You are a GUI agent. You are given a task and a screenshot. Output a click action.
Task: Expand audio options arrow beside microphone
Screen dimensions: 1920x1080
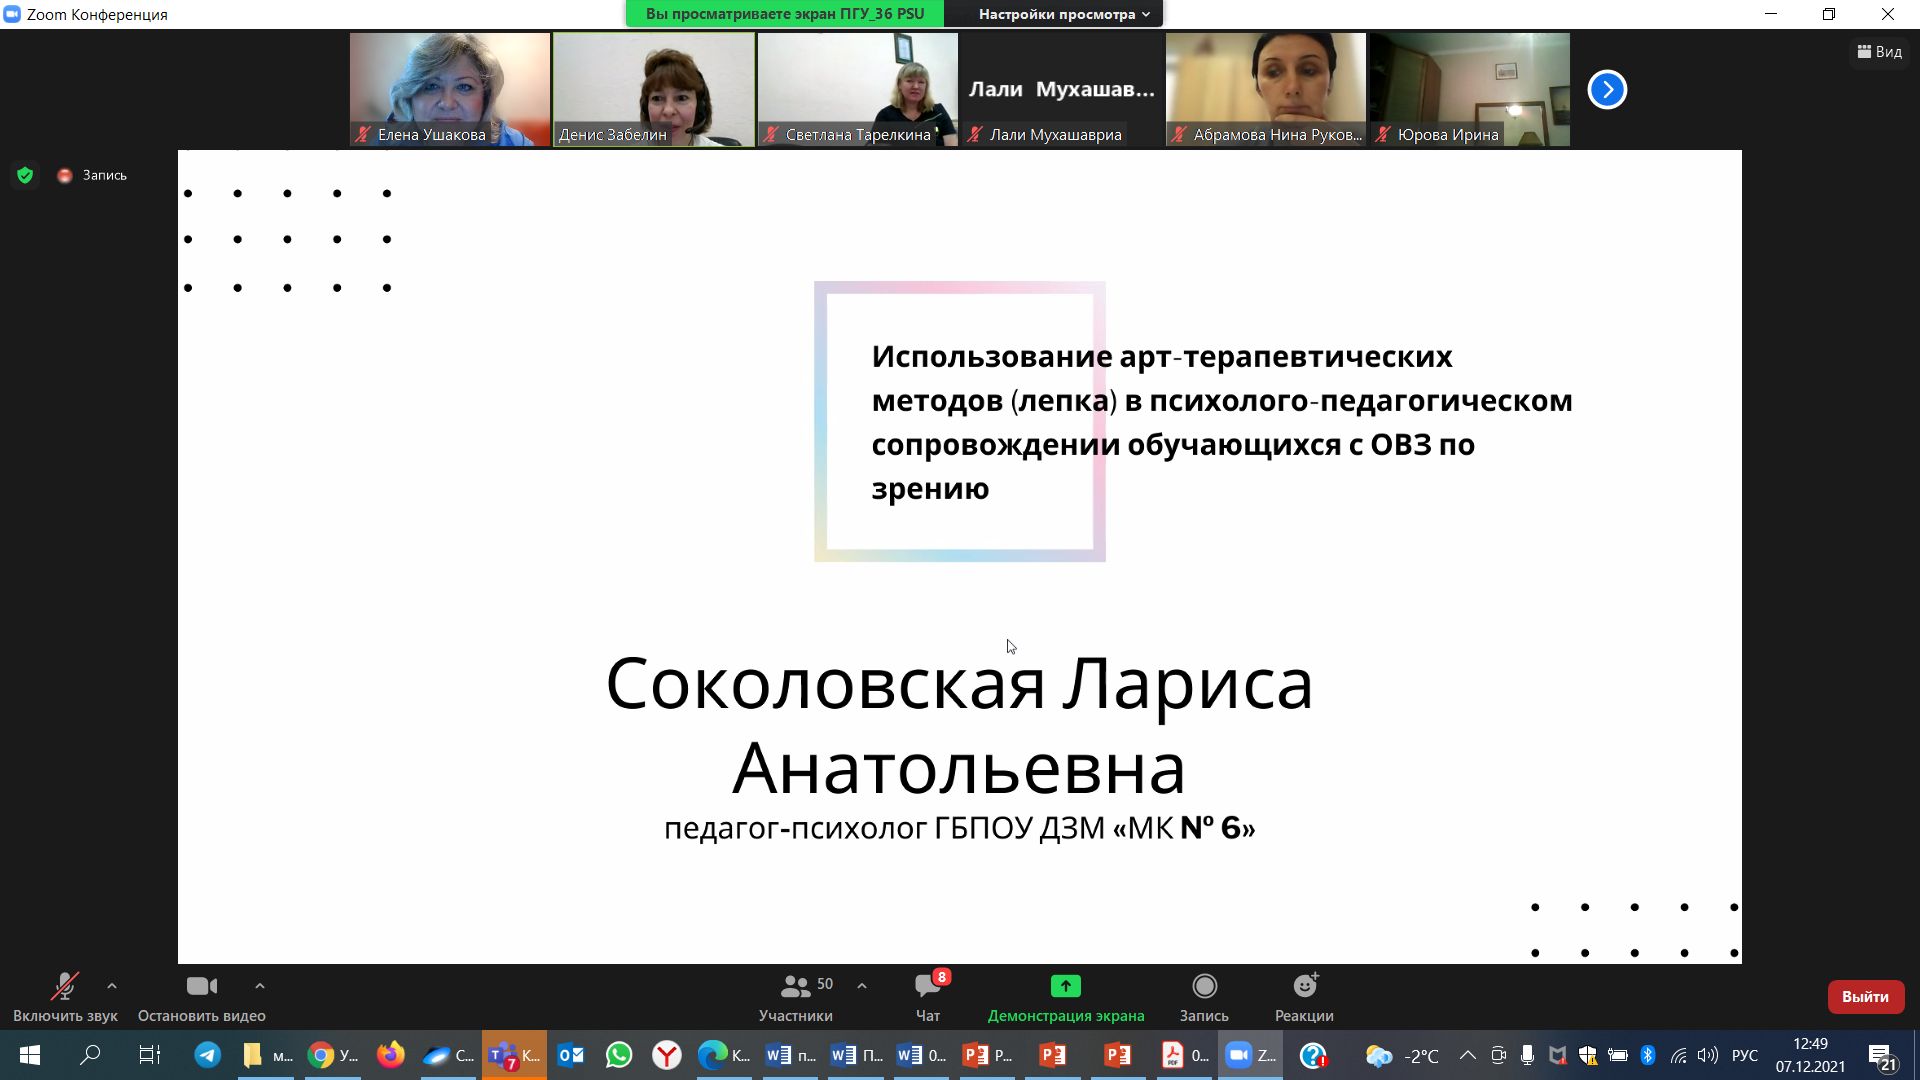(x=112, y=986)
